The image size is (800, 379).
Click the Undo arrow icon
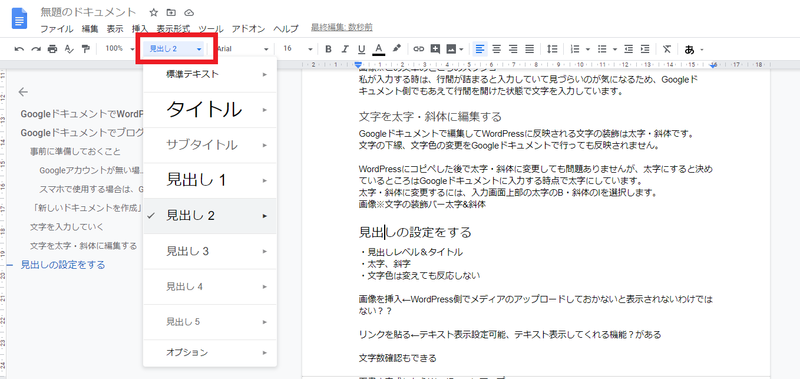[19, 49]
